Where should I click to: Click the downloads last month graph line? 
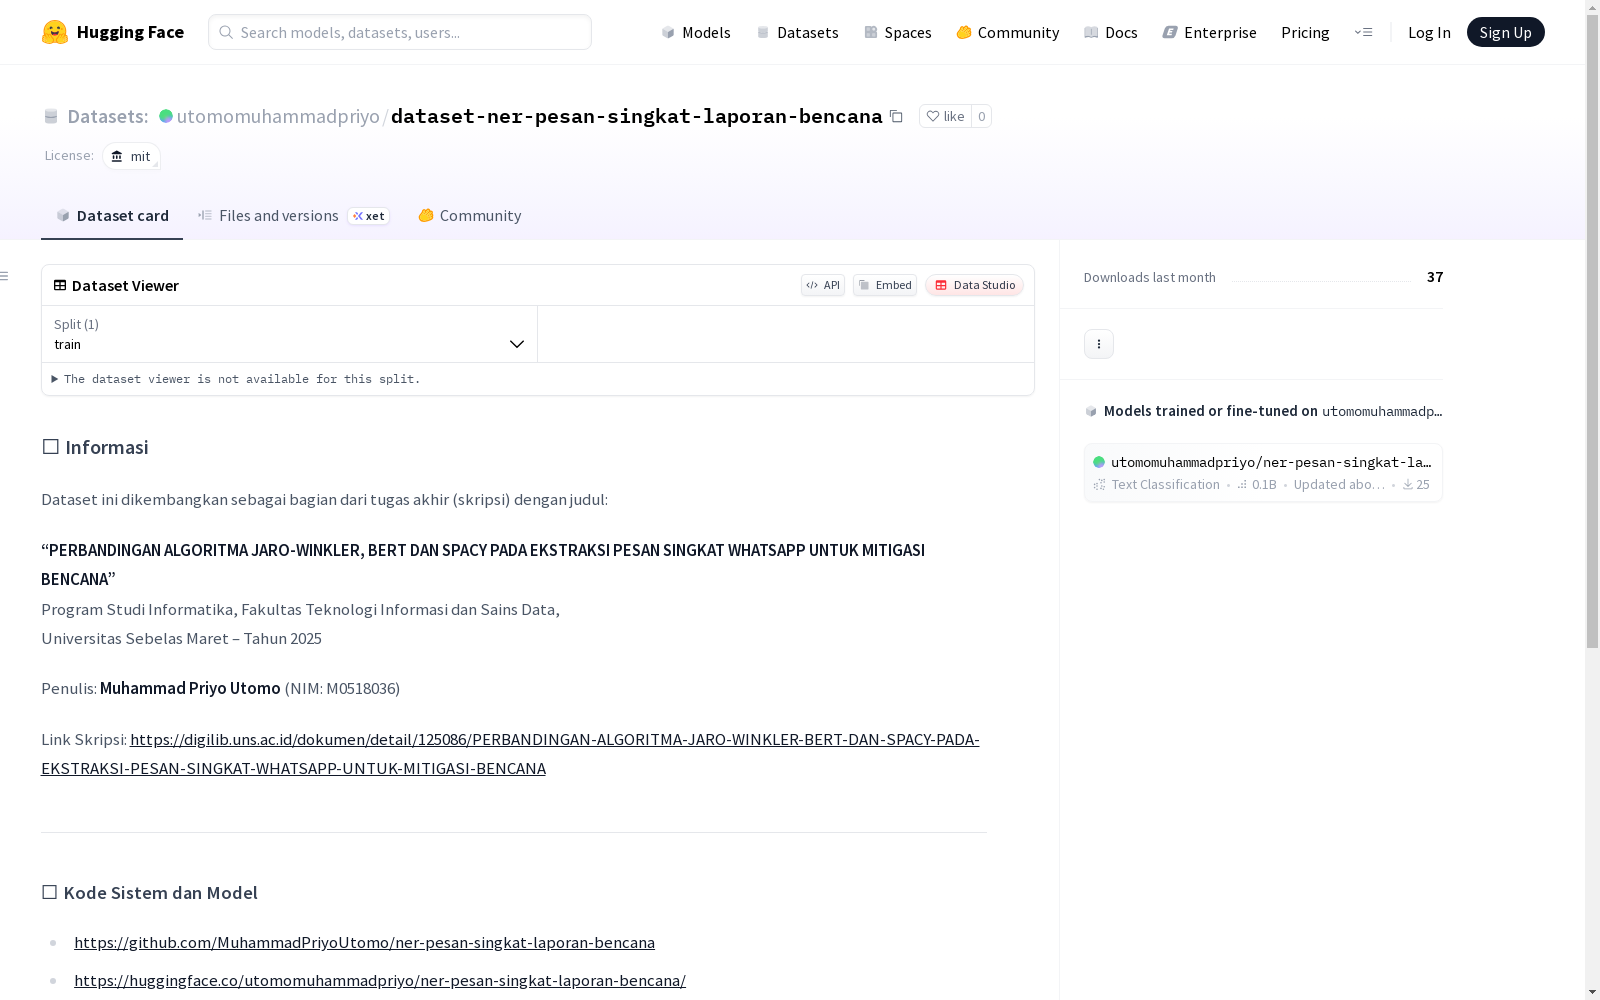point(1321,280)
